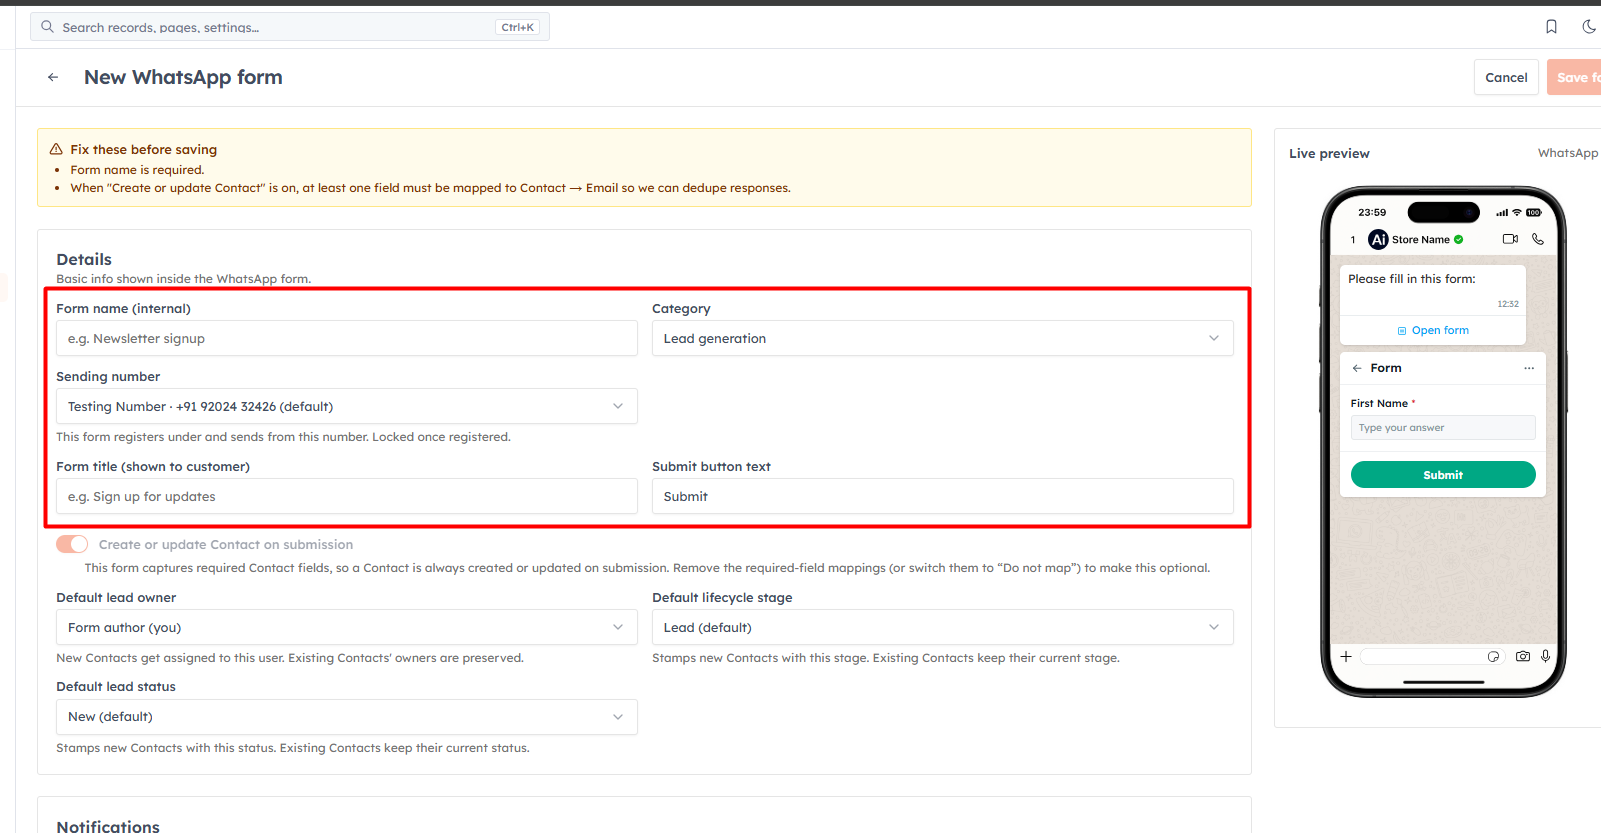This screenshot has height=833, width=1601.
Task: Tap the back arrow next to Form in preview
Action: (1357, 368)
